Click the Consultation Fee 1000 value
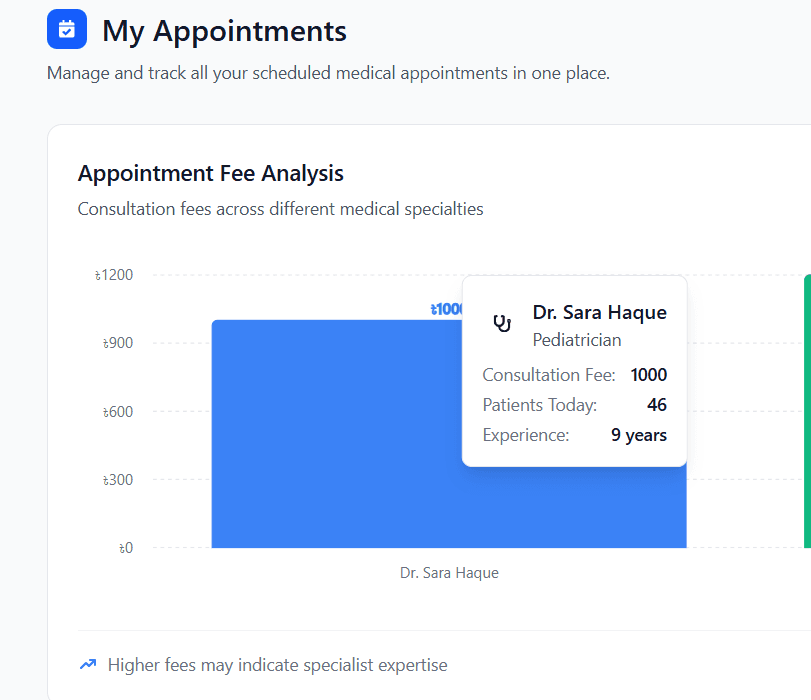811x700 pixels. (x=648, y=375)
